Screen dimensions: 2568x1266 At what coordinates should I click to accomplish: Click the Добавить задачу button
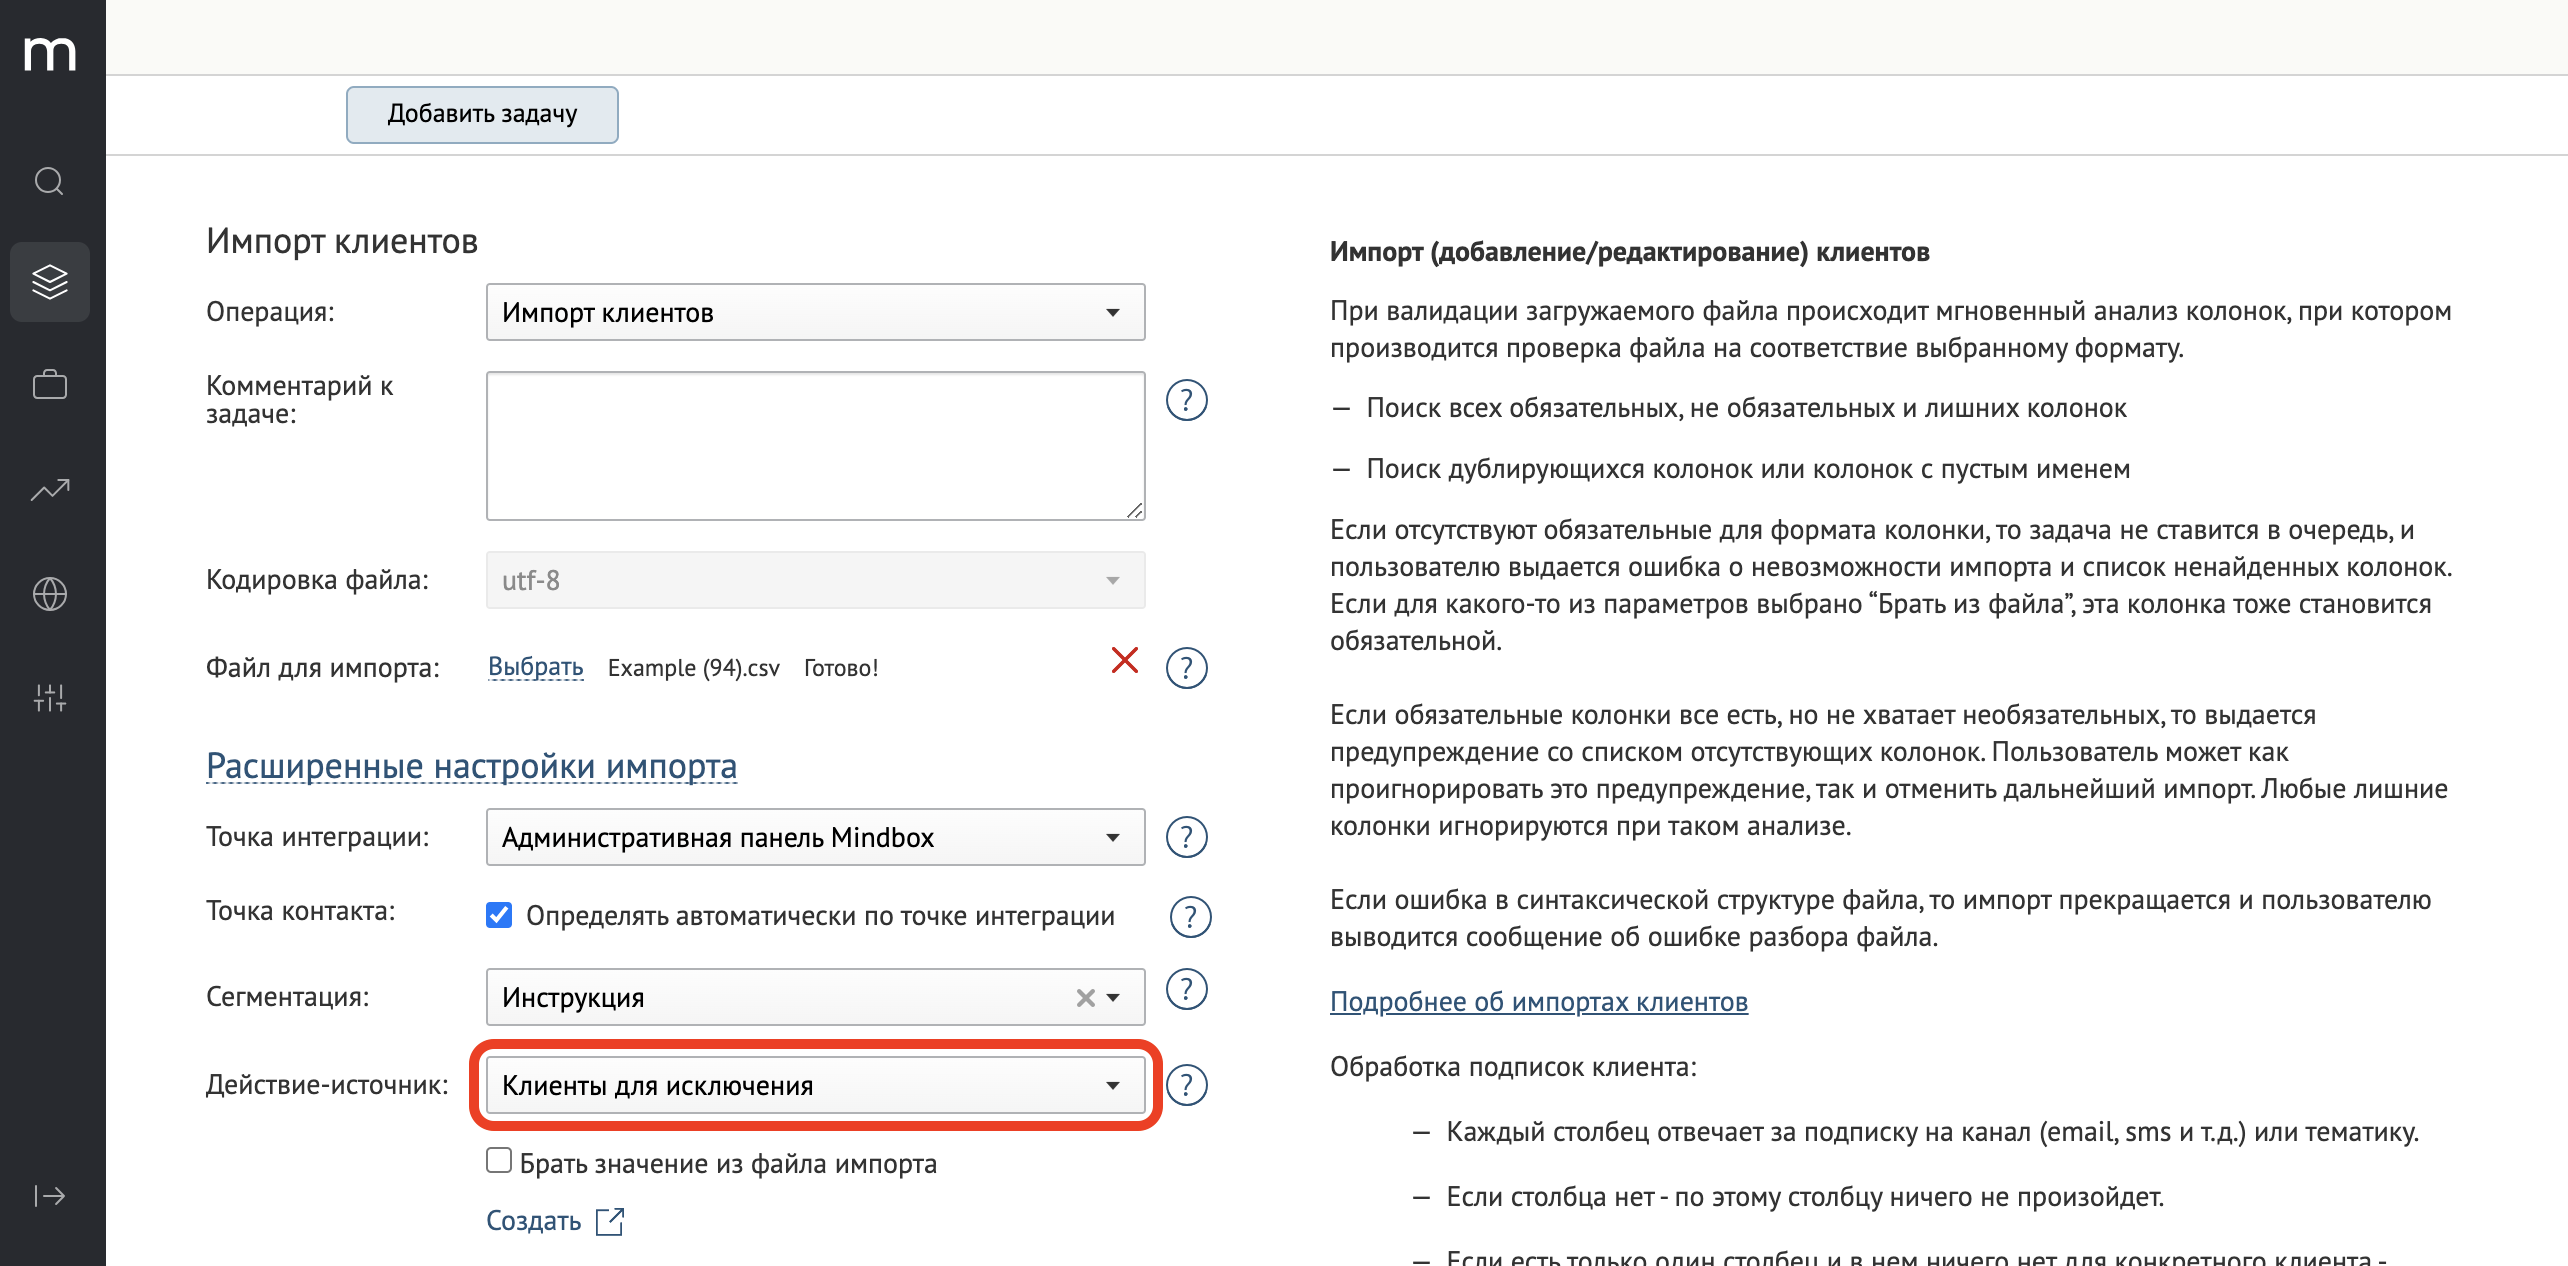pyautogui.click(x=482, y=114)
